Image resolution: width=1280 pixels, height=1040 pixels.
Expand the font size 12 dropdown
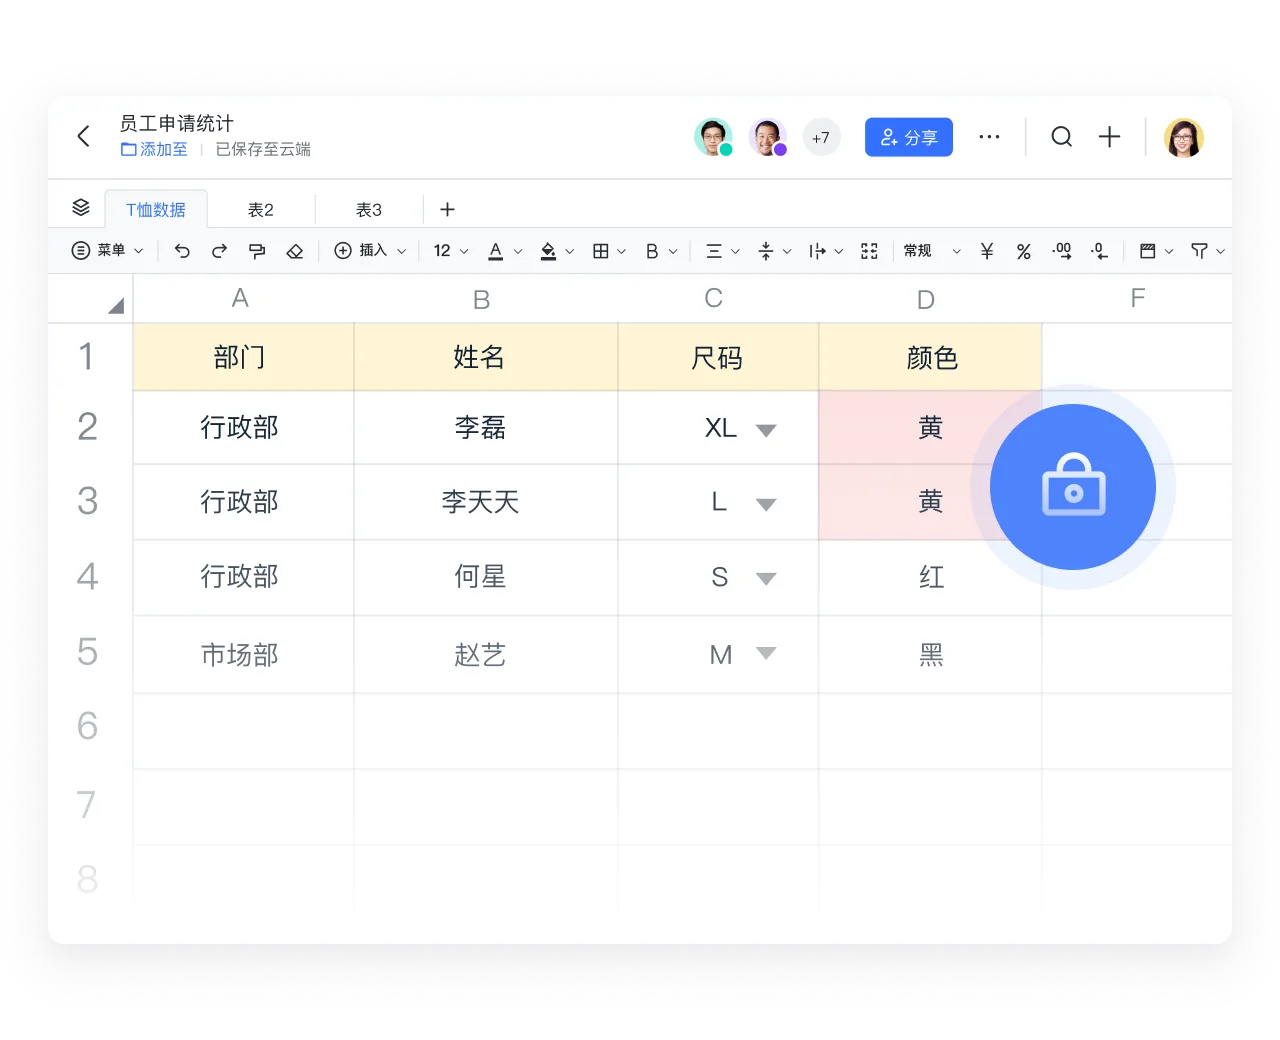coord(451,251)
